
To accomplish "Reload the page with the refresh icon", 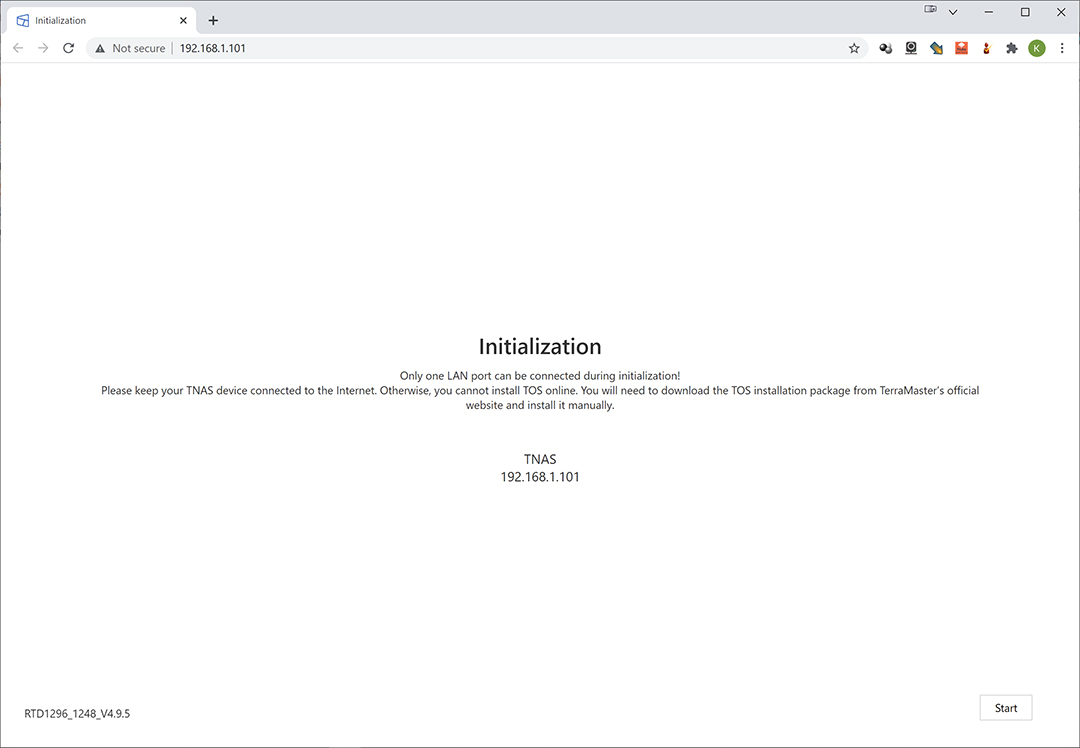I will pos(68,48).
